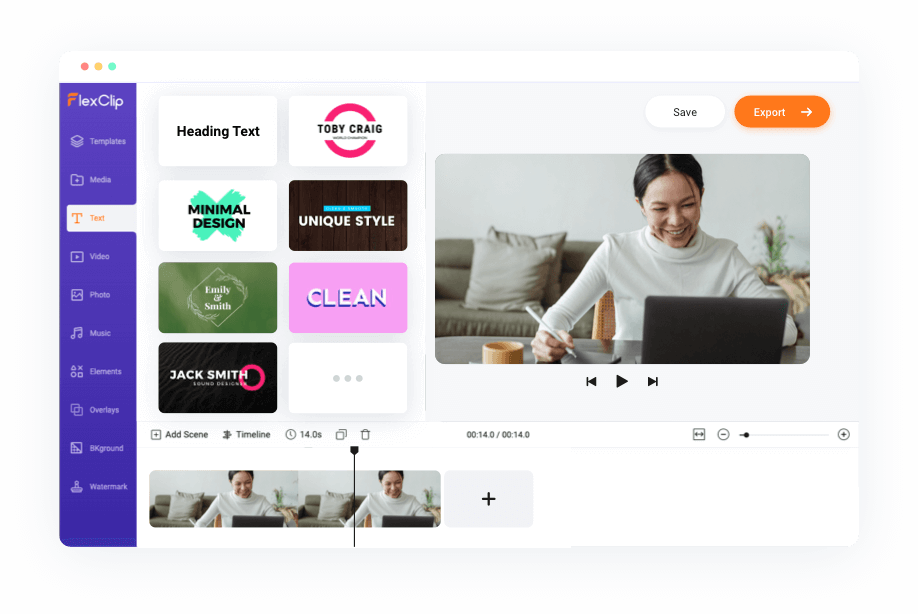
Task: Open the 14.0s duration setting
Action: [303, 434]
